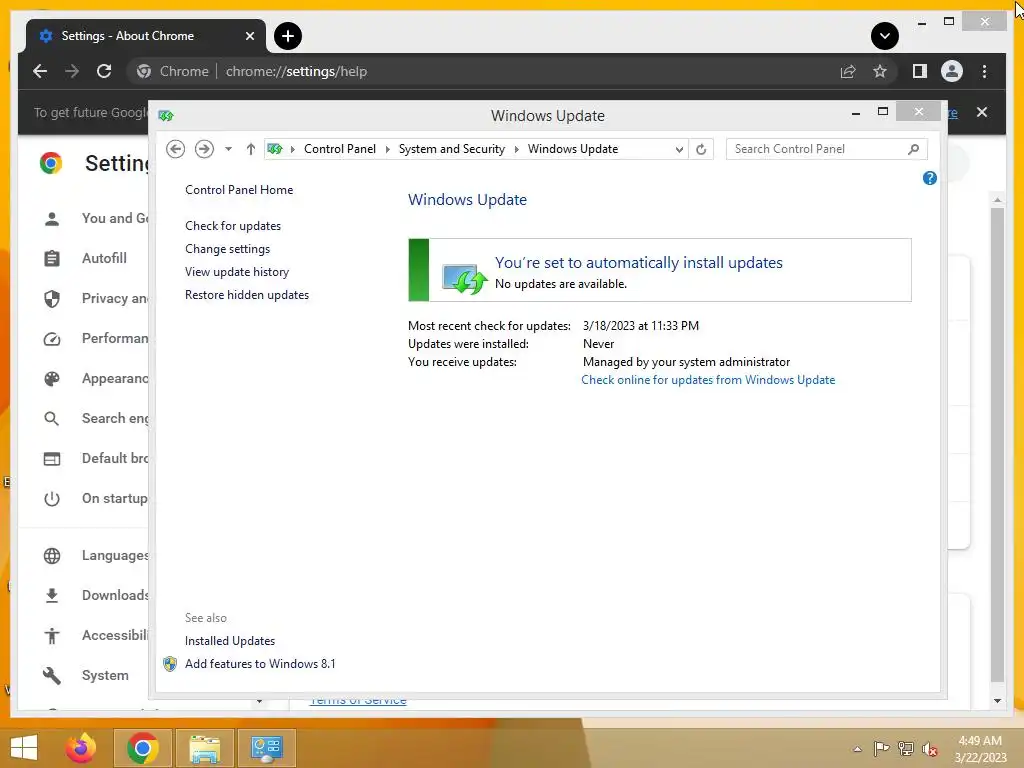Open Appearance settings section
1024x768 pixels.
point(95,378)
